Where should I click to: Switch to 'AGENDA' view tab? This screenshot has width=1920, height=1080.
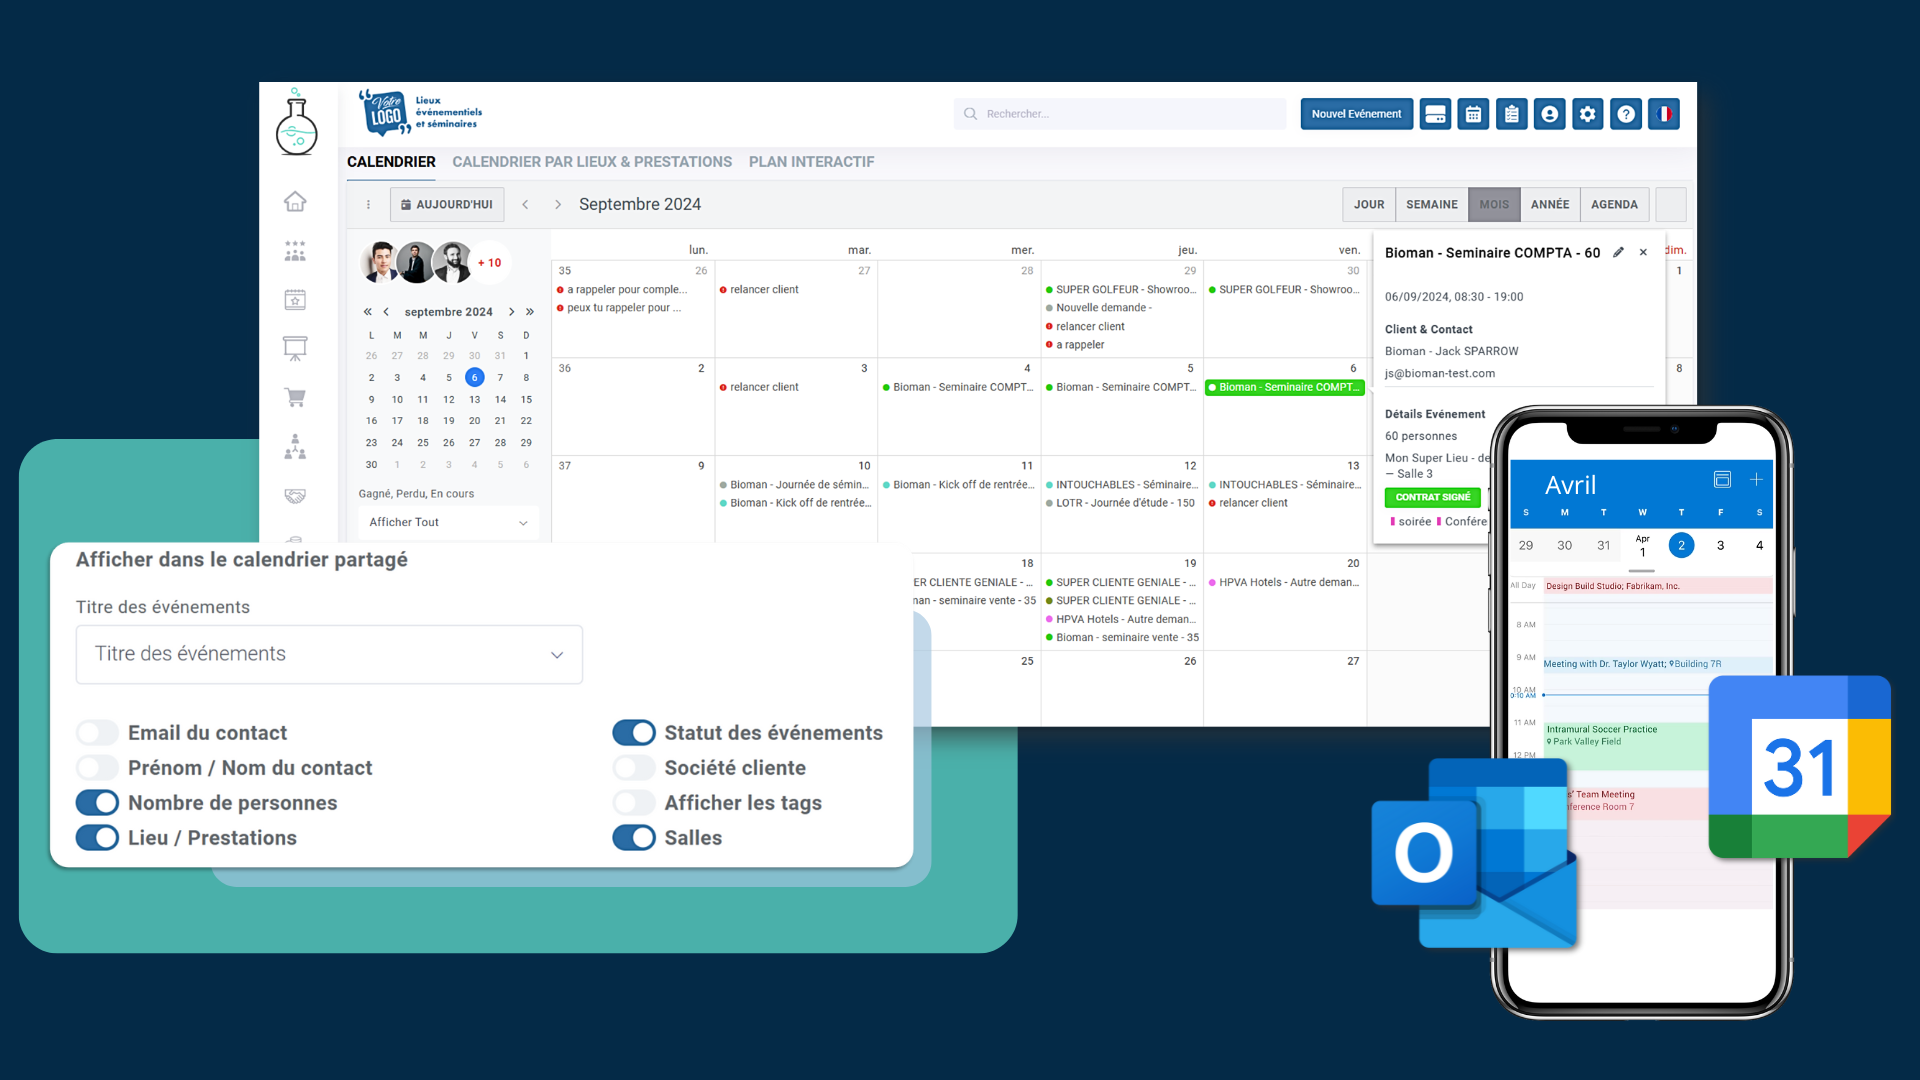1615,204
